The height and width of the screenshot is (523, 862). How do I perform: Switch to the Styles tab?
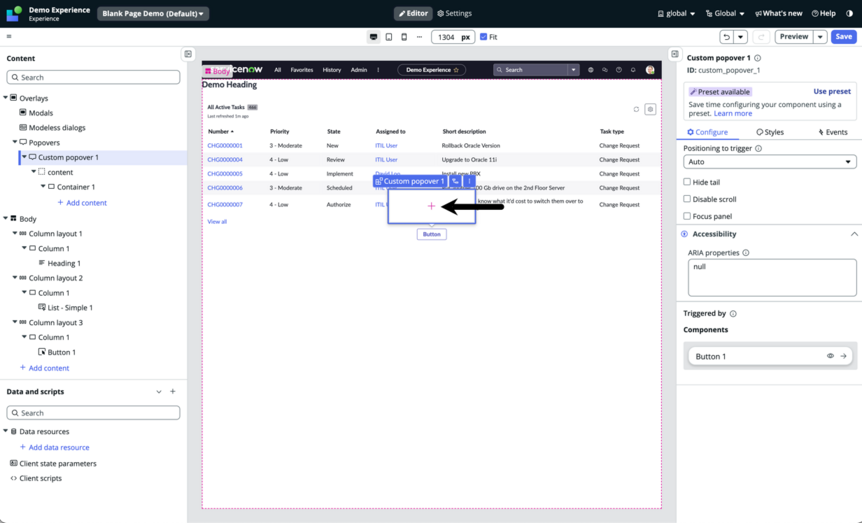770,132
